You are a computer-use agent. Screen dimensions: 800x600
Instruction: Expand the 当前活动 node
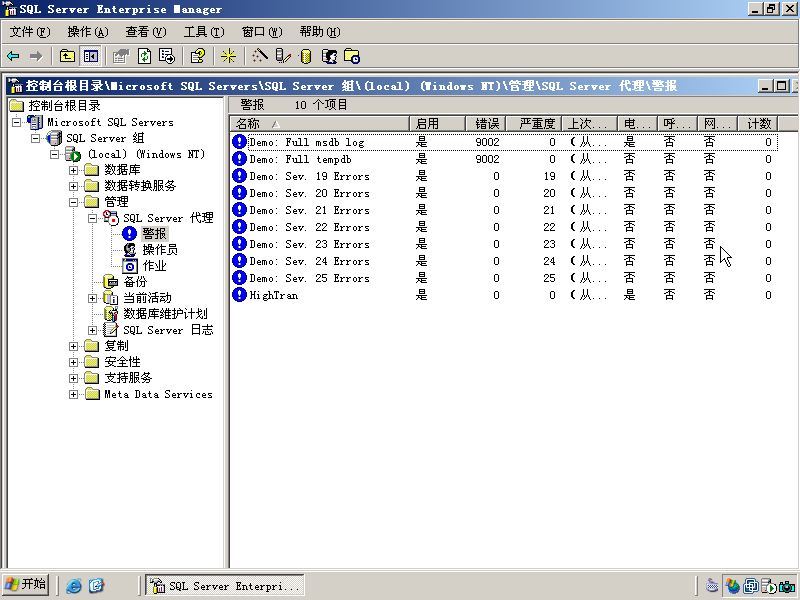point(92,298)
